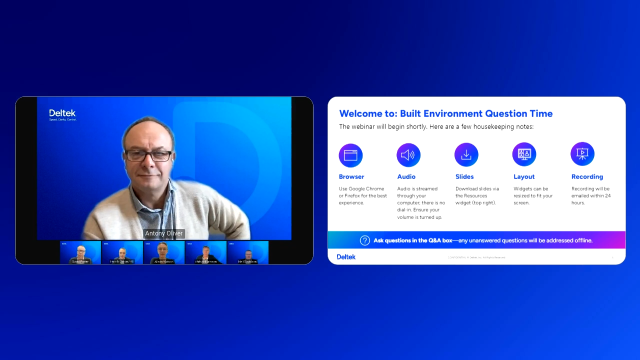Select middle participant thumbnail in bottom strip
This screenshot has height=360, width=640.
point(164,252)
